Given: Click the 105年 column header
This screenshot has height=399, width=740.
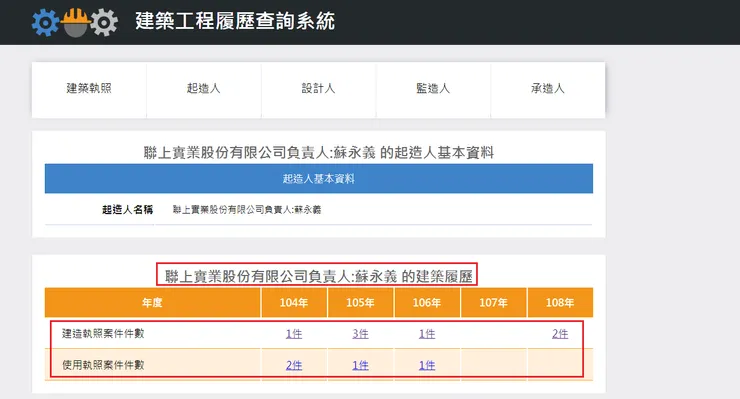Looking at the screenshot, I should [x=360, y=303].
